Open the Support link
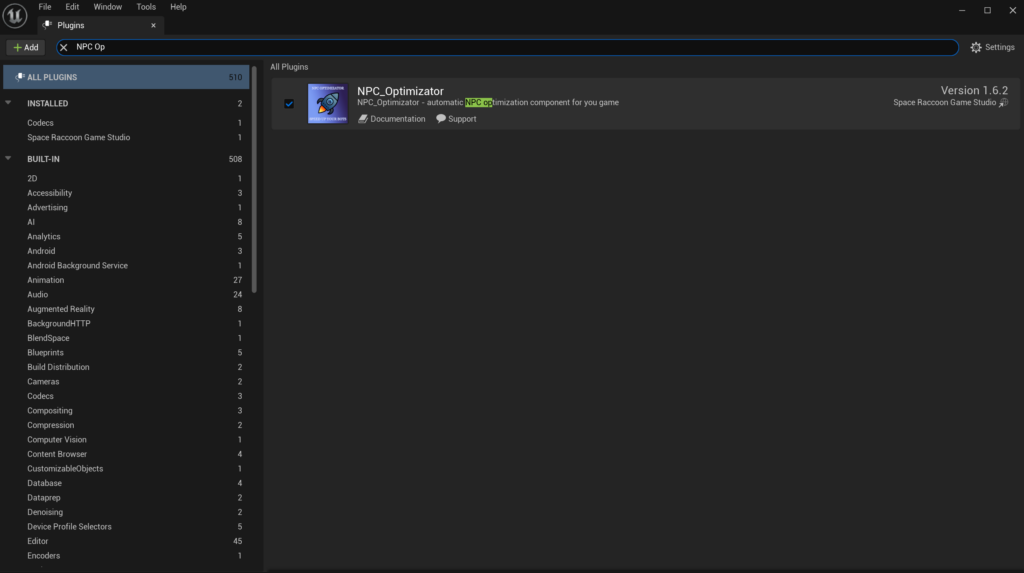The width and height of the screenshot is (1024, 573). coord(456,119)
